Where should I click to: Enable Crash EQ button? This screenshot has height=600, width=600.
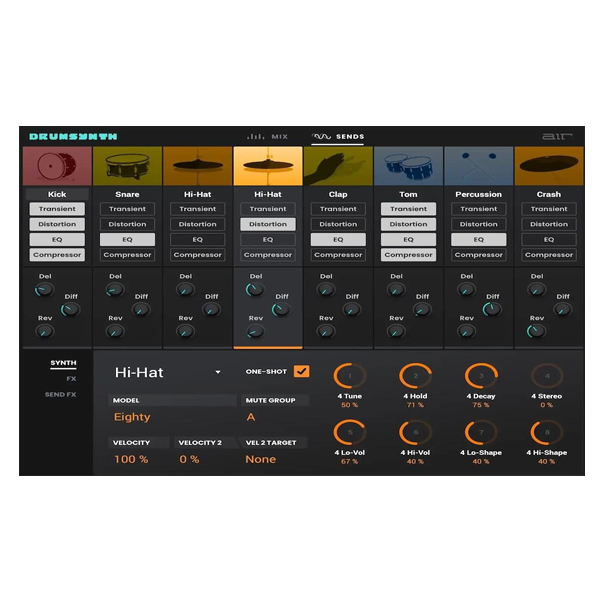pos(549,240)
